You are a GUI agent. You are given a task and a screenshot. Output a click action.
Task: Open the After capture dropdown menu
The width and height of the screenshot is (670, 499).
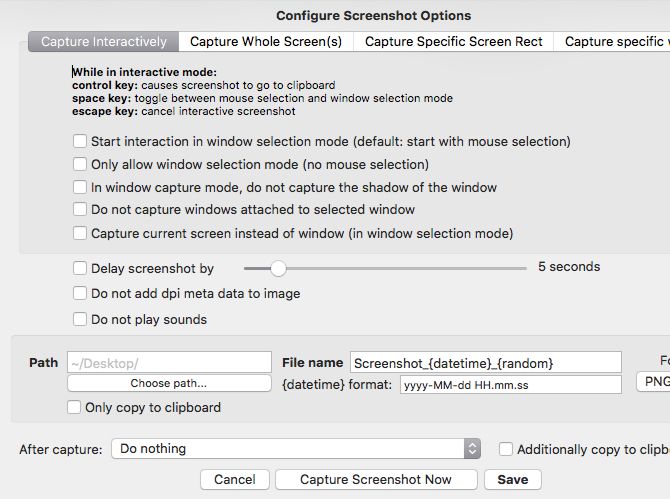296,450
